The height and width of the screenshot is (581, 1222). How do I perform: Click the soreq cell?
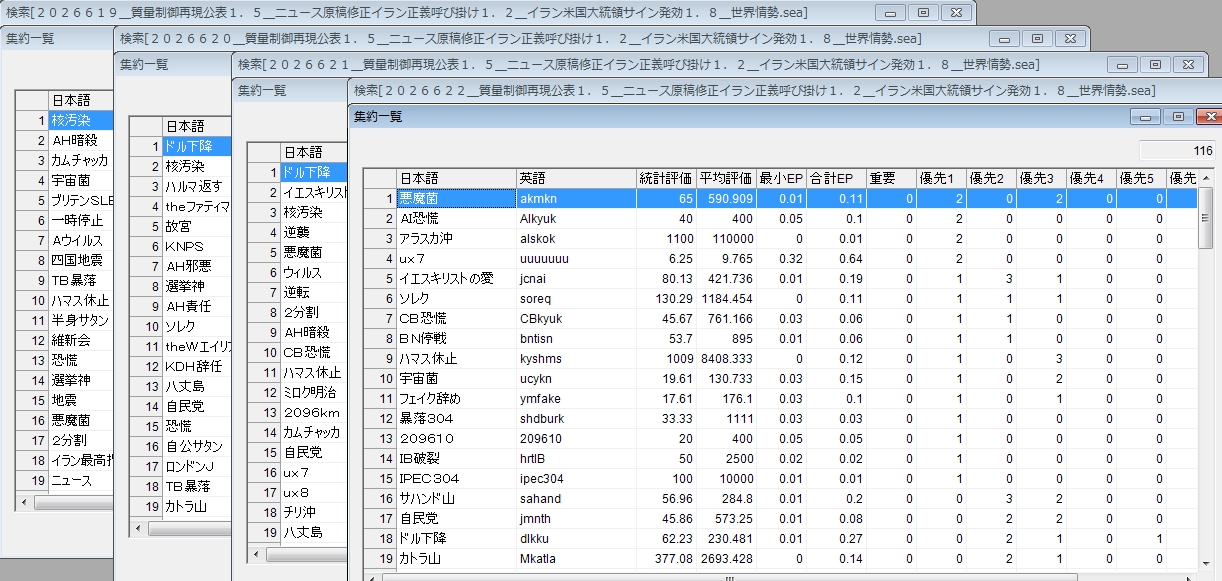coord(575,298)
